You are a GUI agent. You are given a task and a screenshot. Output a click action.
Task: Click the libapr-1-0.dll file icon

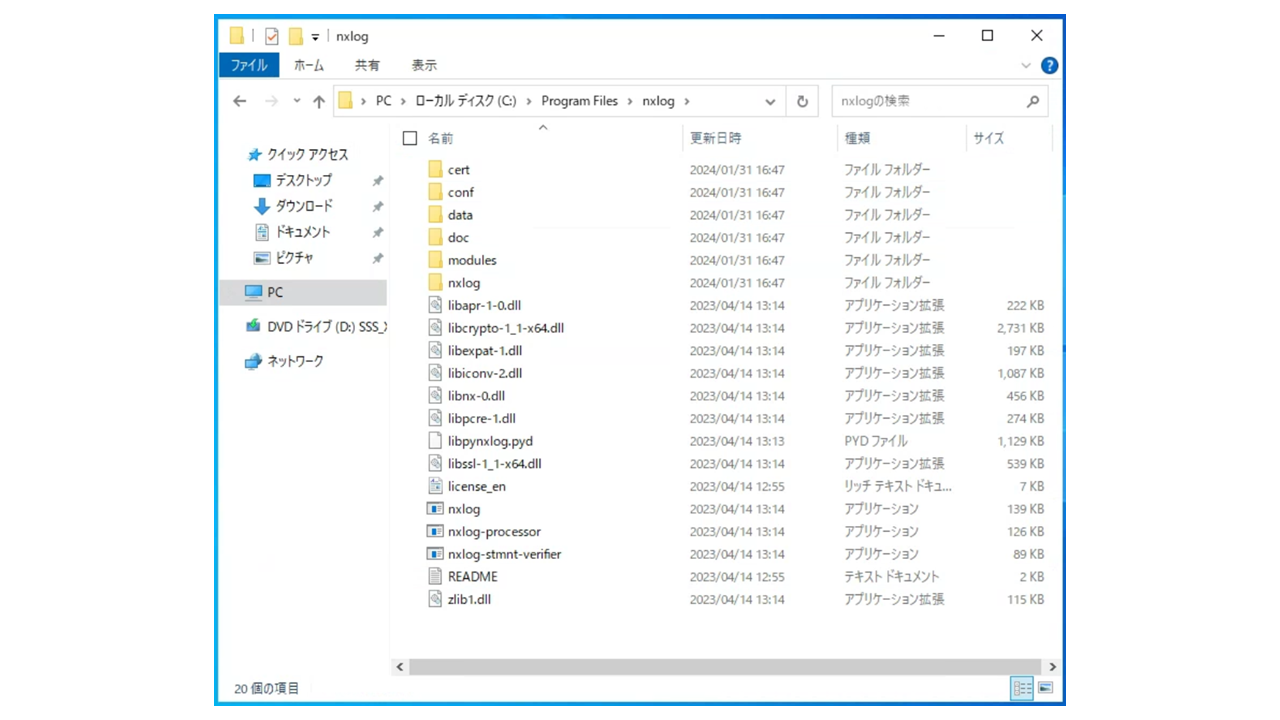[435, 305]
